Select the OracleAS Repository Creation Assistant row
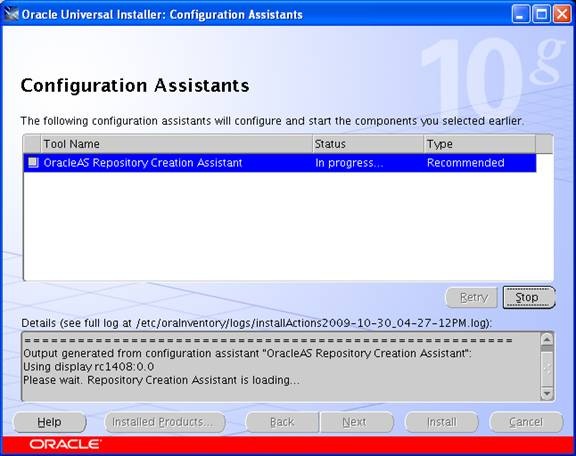Image resolution: width=576 pixels, height=456 pixels. [280, 163]
